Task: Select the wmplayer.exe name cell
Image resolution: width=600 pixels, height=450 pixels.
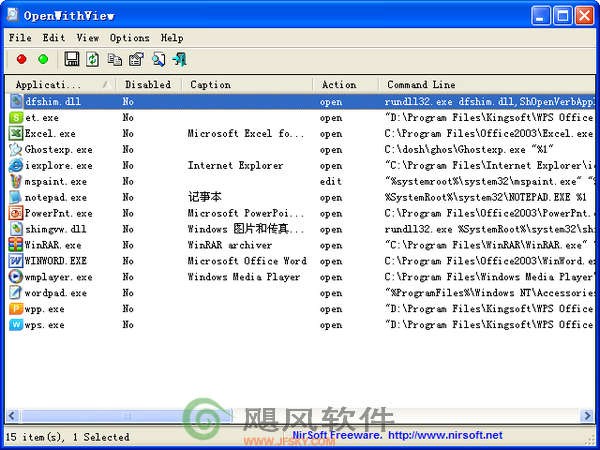Action: click(59, 277)
